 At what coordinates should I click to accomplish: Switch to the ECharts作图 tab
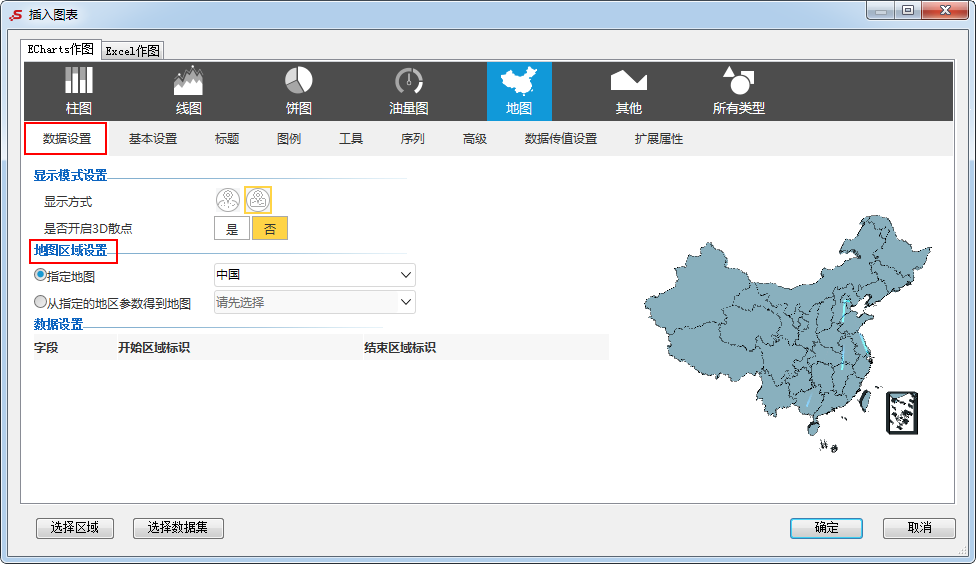pos(60,49)
